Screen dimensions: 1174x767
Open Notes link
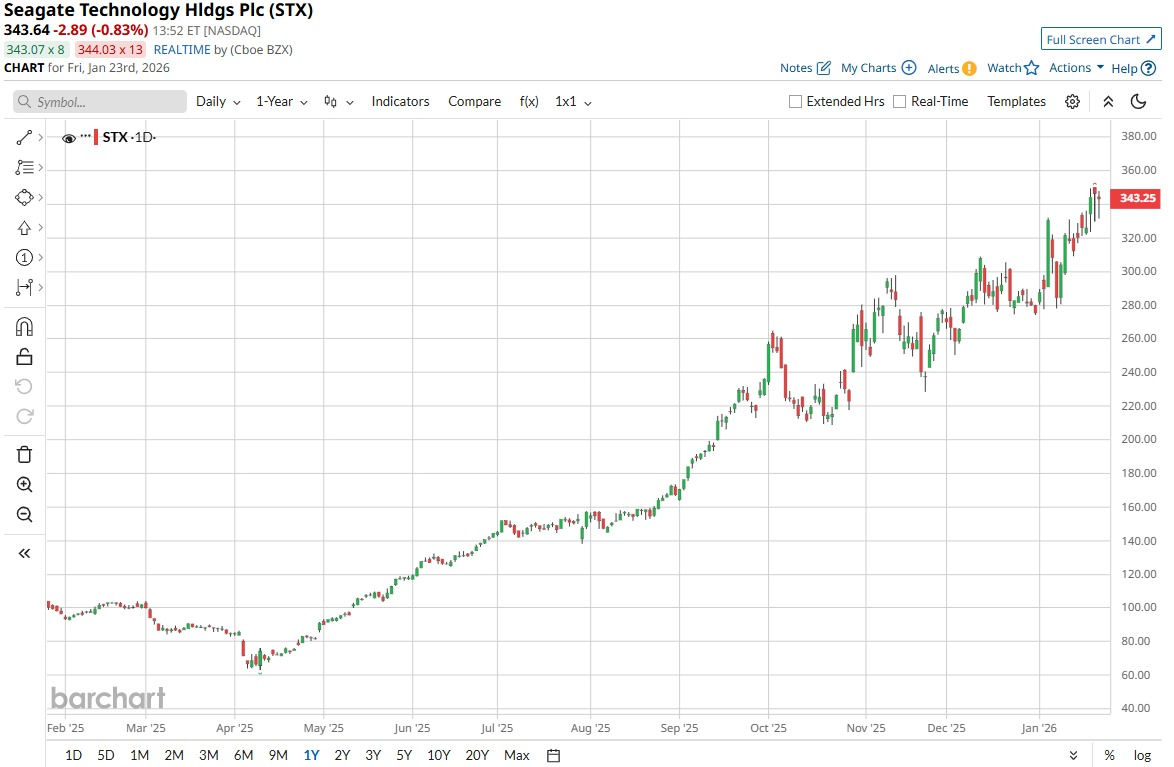coord(805,68)
